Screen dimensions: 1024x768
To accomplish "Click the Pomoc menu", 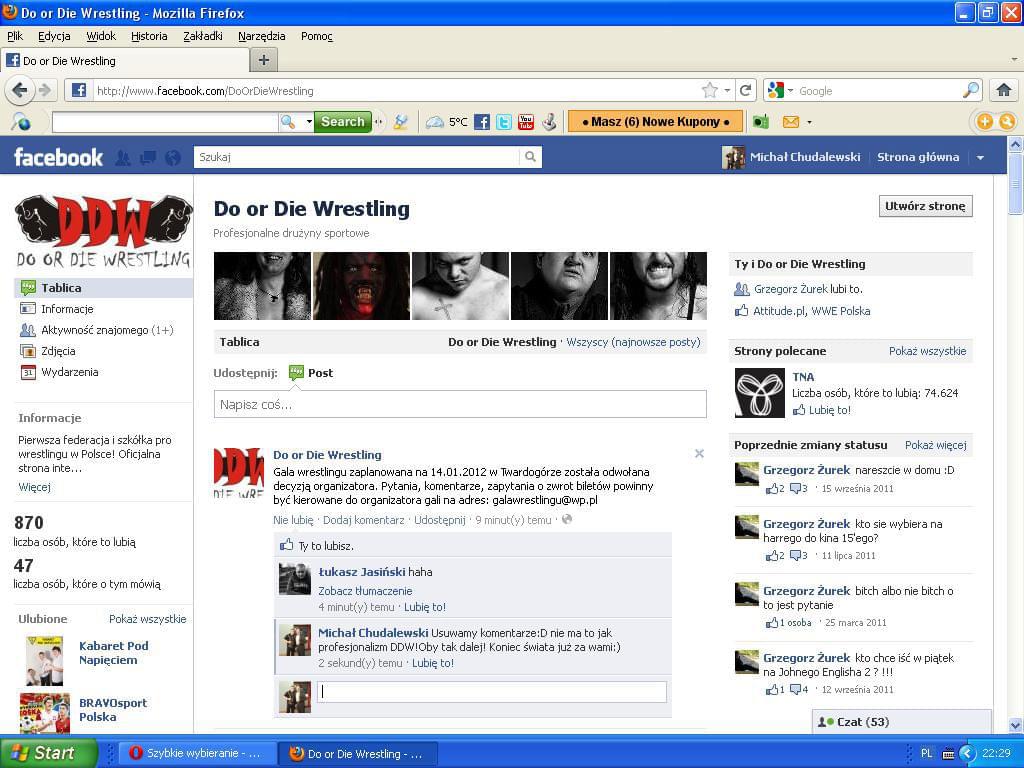I will click(x=317, y=37).
